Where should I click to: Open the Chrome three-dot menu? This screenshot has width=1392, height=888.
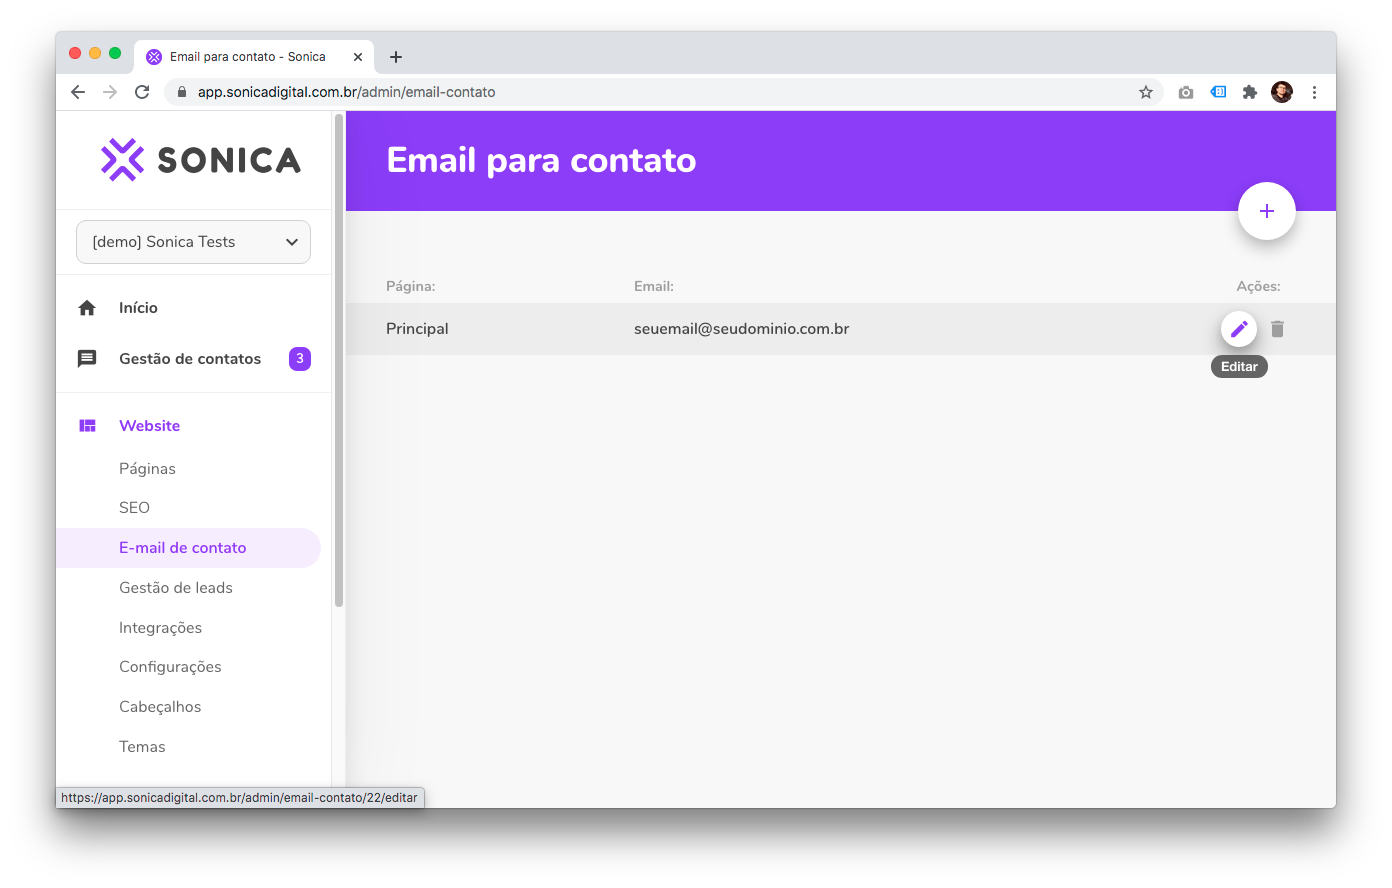tap(1314, 92)
